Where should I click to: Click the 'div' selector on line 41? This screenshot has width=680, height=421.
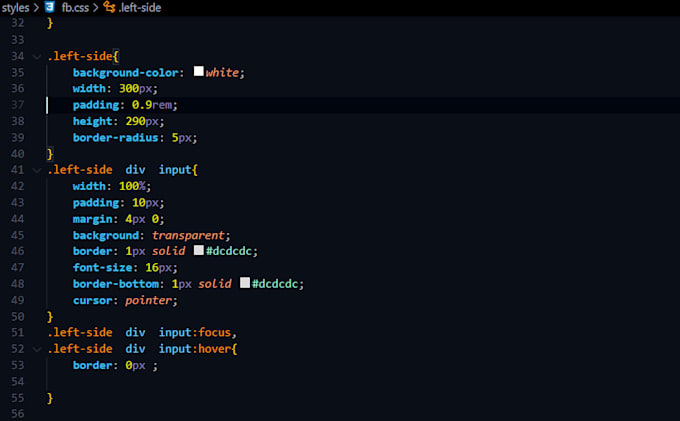coord(135,170)
